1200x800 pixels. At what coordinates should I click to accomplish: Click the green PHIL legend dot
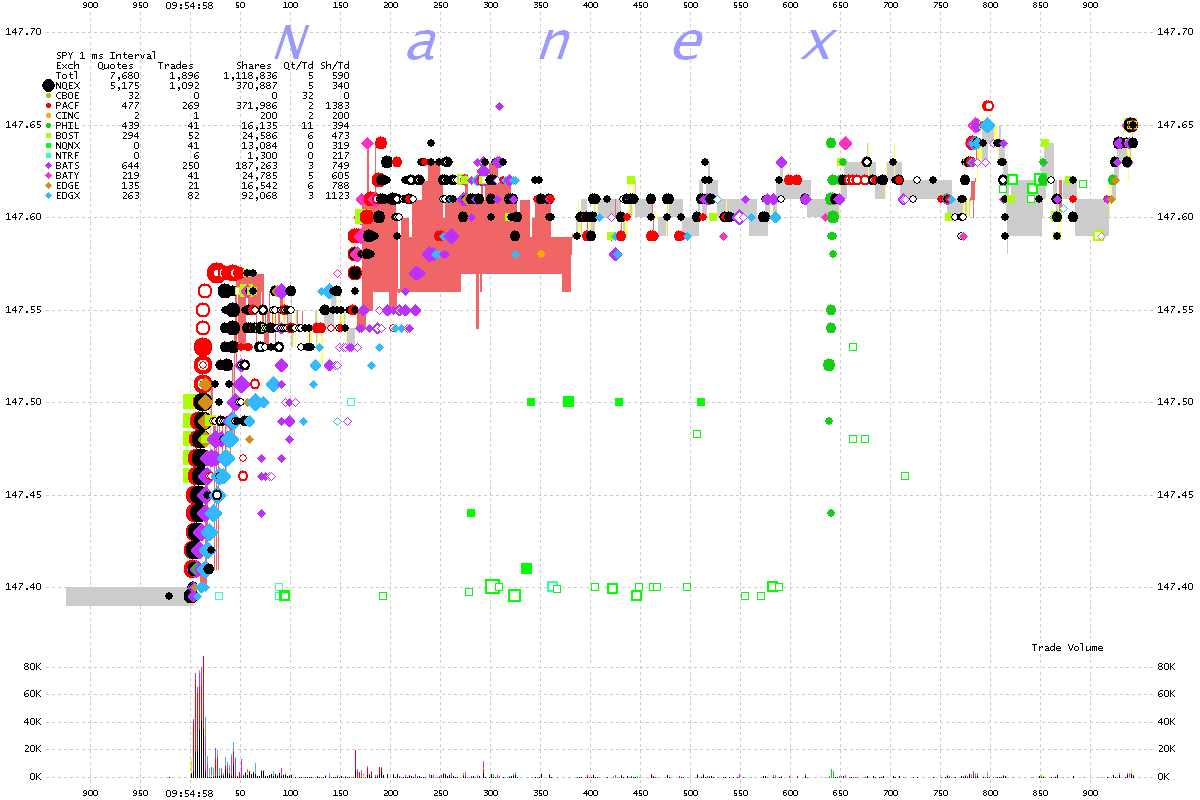(x=47, y=123)
